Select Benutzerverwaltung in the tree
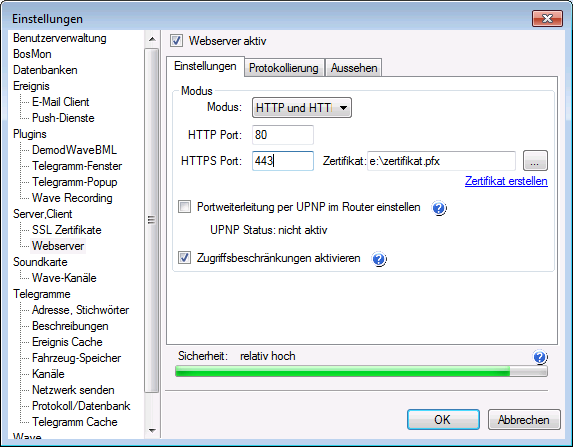Viewport: 573px width, 447px height. [60, 38]
